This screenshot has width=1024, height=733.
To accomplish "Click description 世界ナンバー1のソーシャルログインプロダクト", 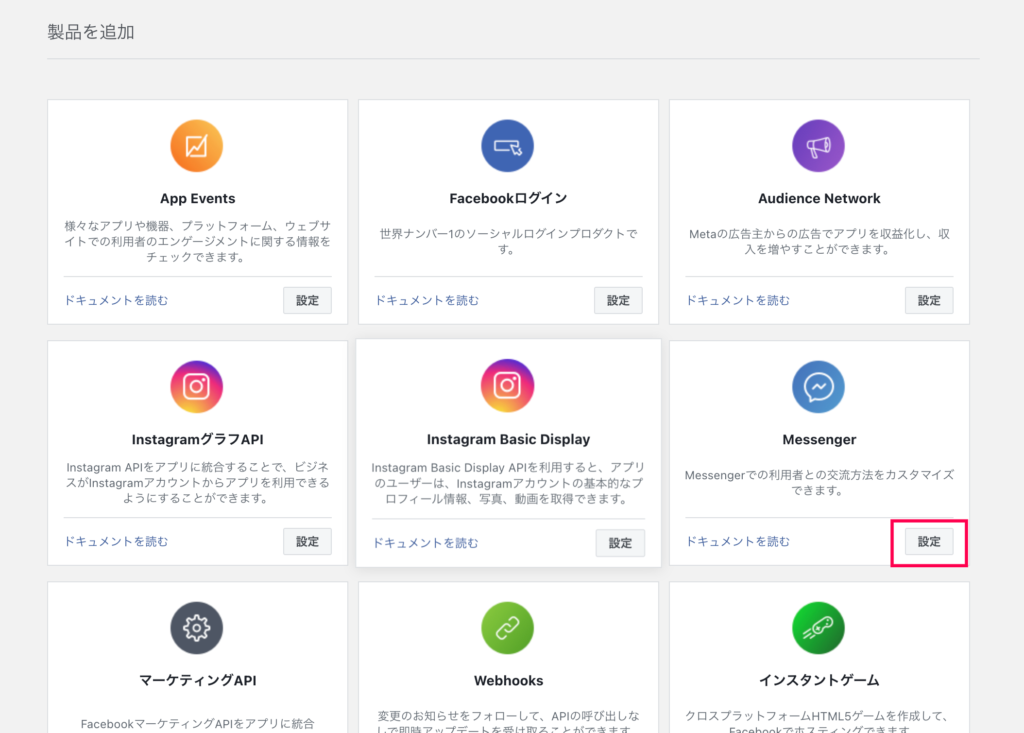I will point(508,242).
